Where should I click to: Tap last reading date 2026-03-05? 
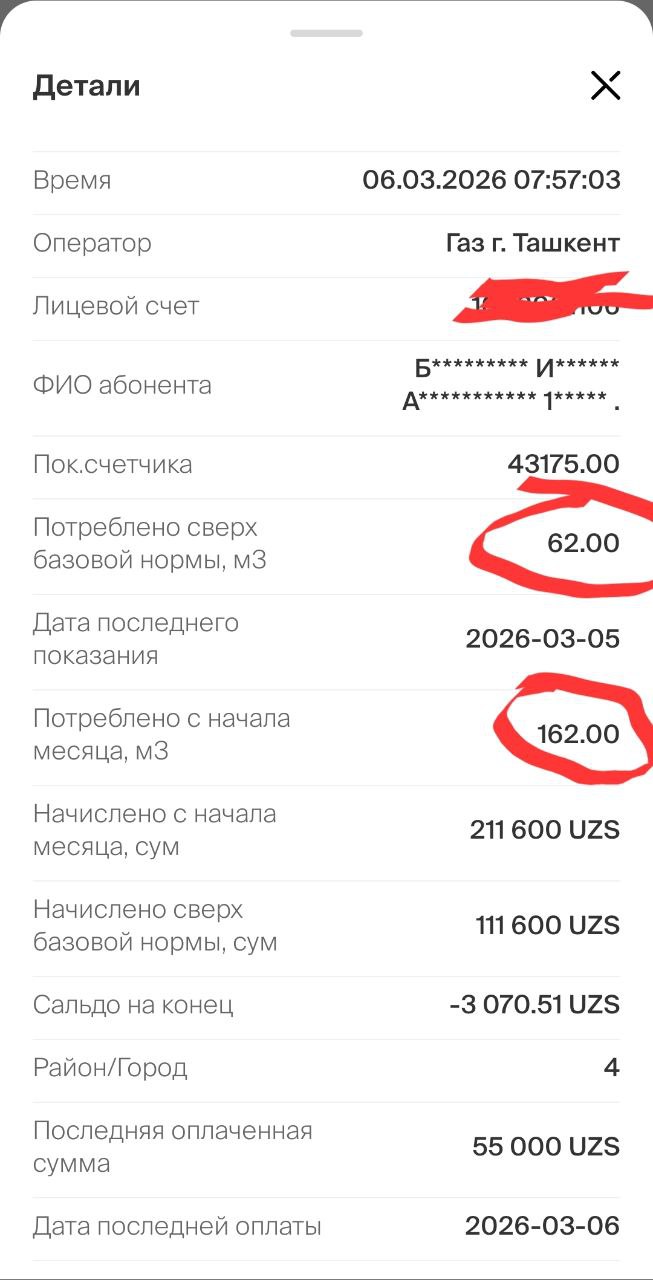click(x=542, y=639)
